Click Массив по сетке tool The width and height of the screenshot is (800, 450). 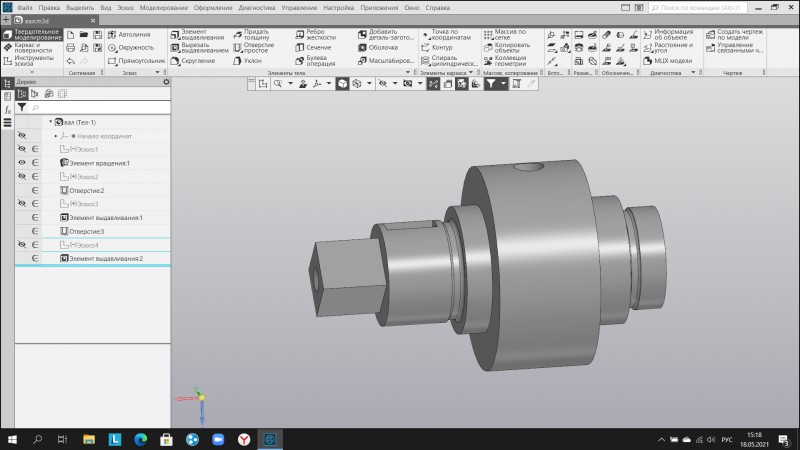[505, 34]
